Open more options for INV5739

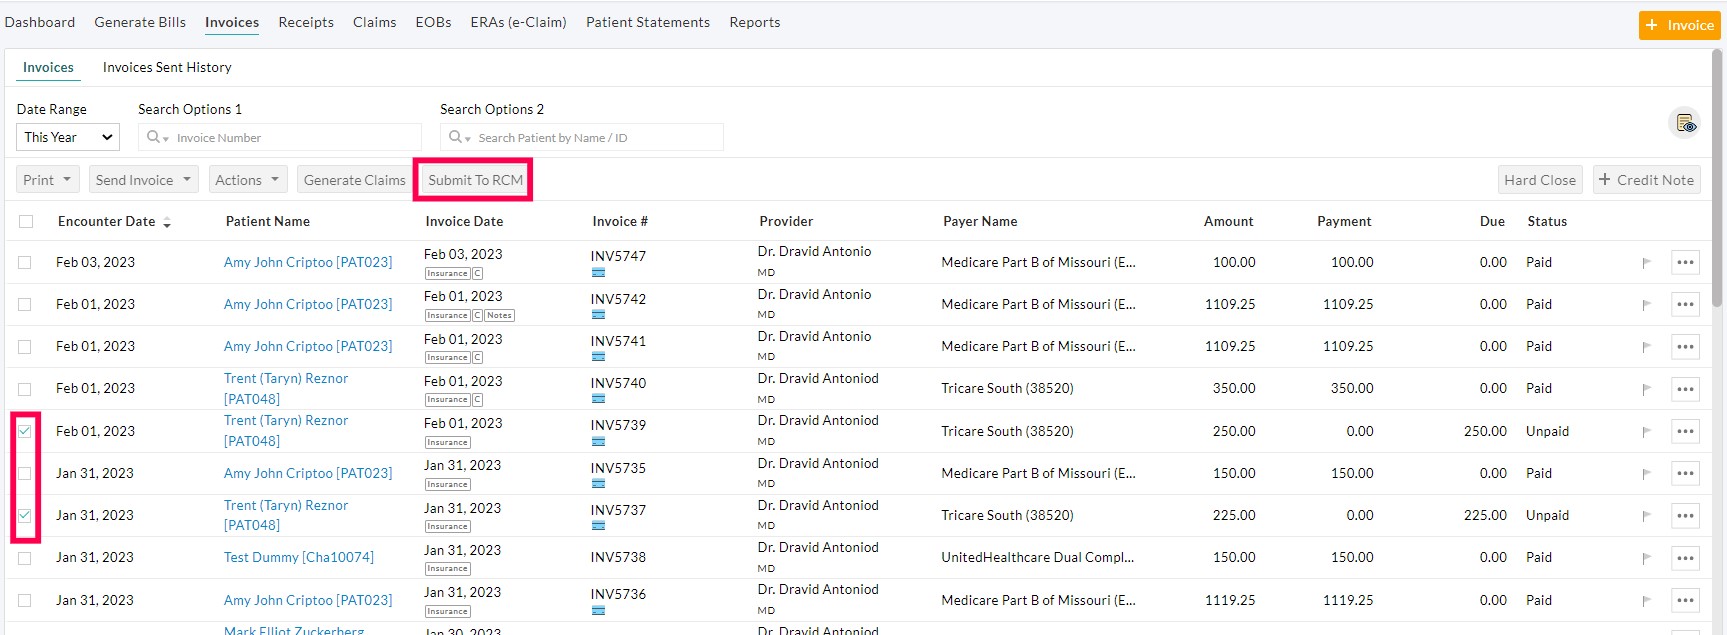tap(1685, 432)
